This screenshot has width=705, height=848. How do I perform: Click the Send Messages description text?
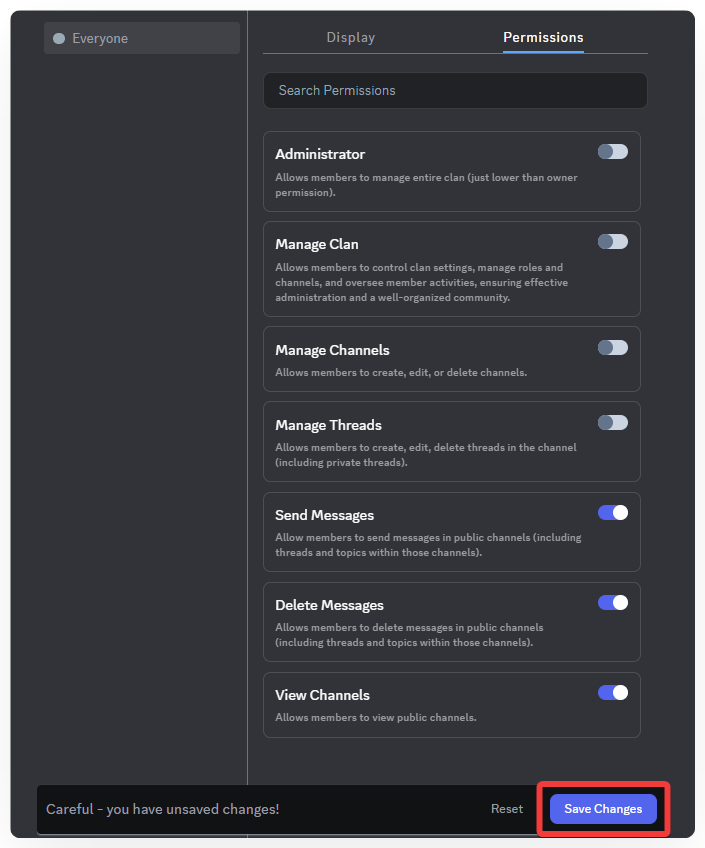(428, 545)
